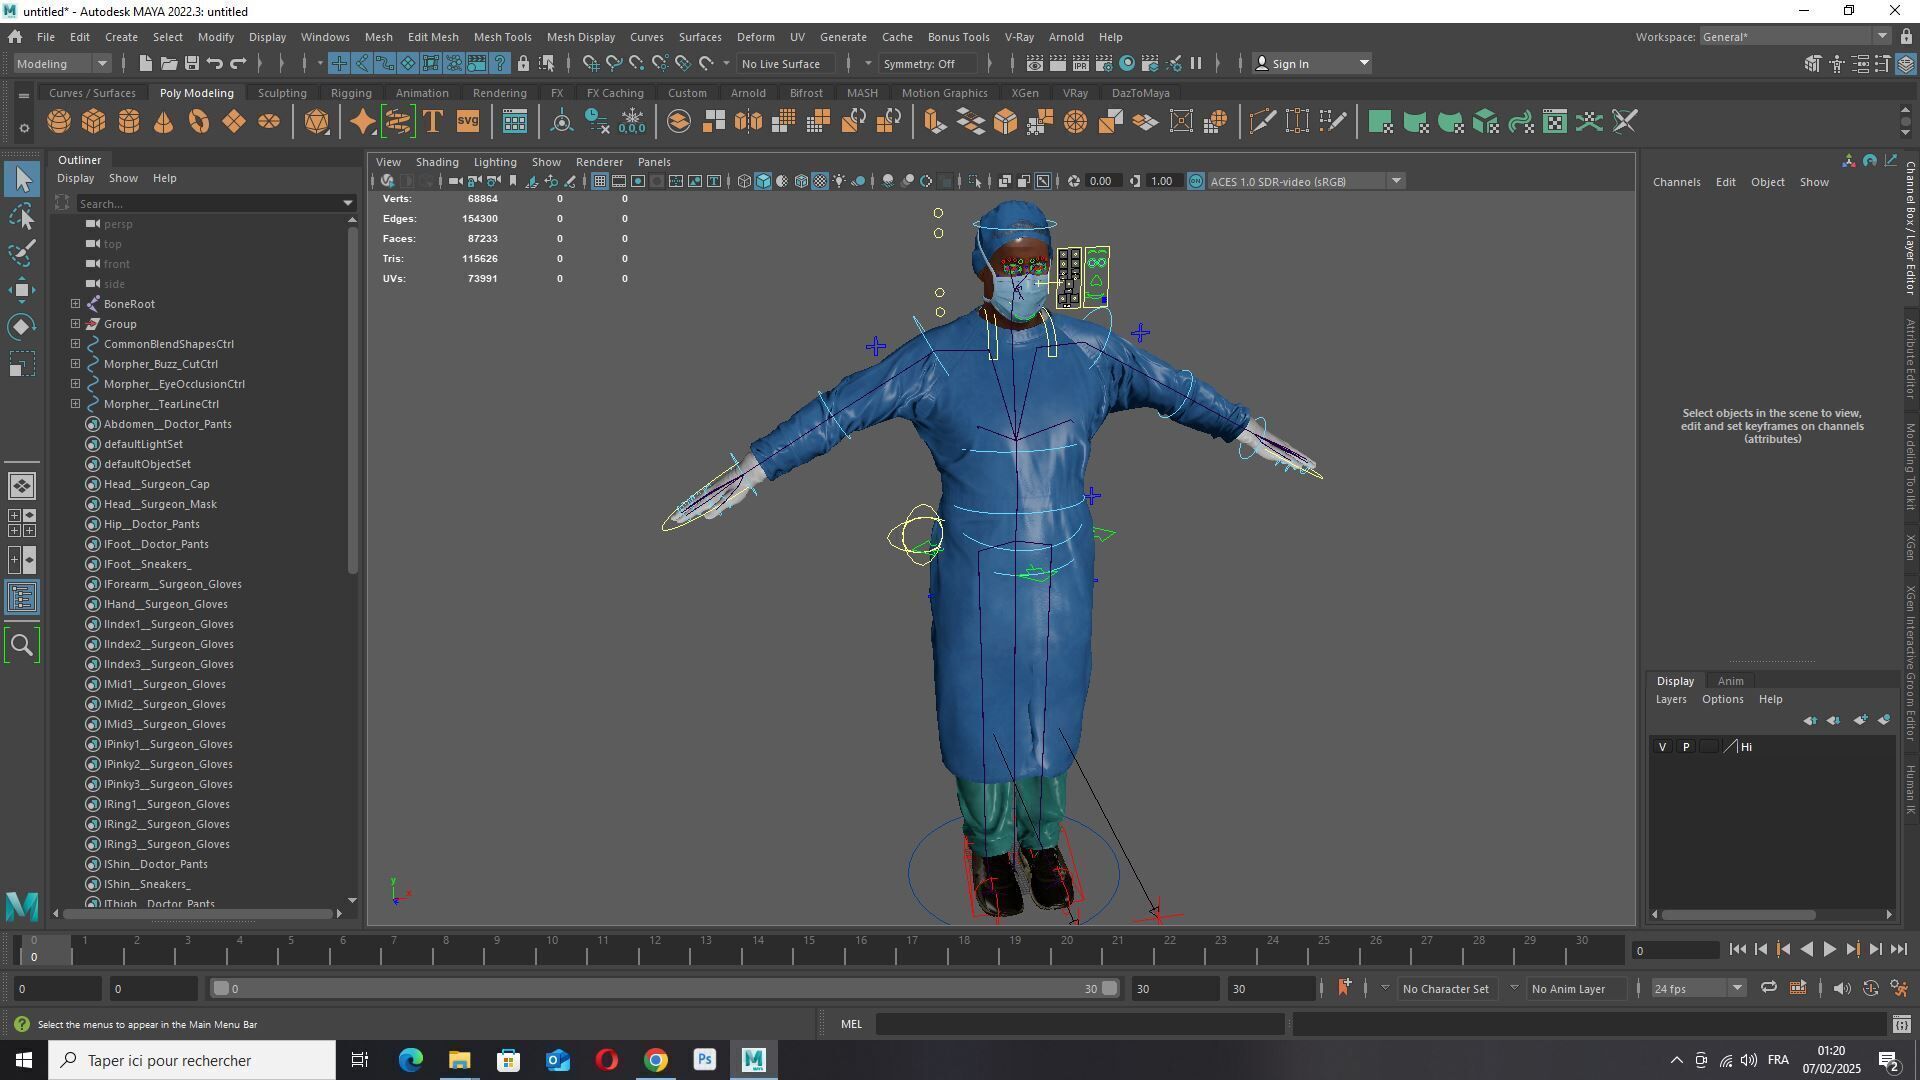Toggle layer V visibility box
Screen dimensions: 1920x1080
pos(1662,747)
